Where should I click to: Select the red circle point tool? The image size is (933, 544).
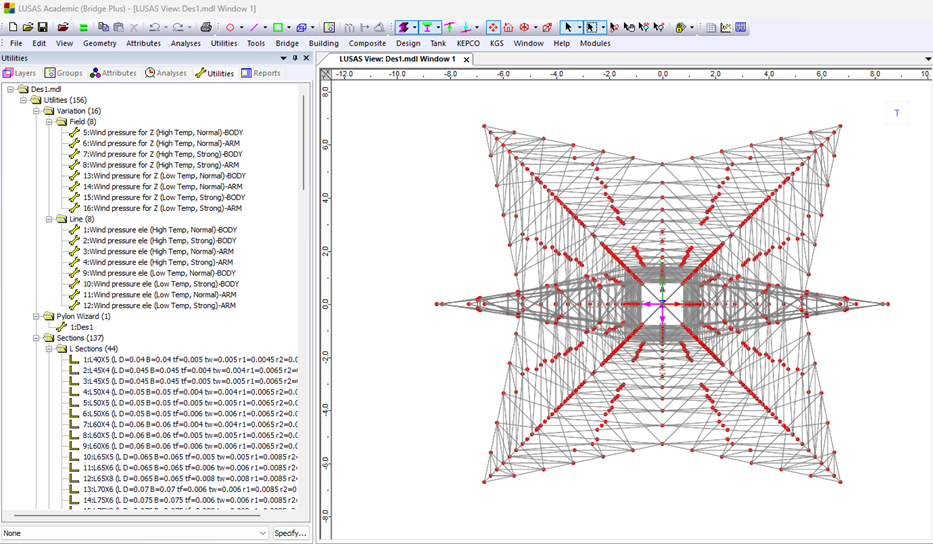230,27
